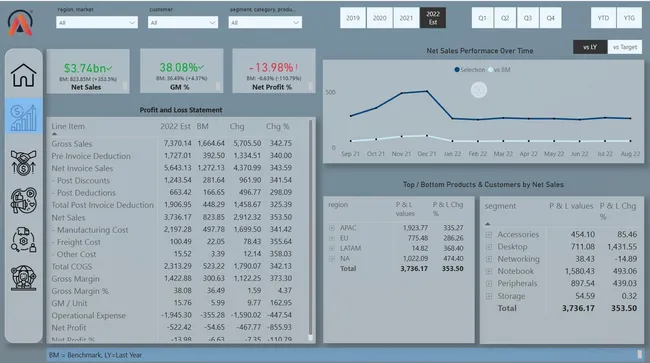Viewport: 650px width, 363px height.
Task: Select fiscal year 2021
Action: click(406, 18)
